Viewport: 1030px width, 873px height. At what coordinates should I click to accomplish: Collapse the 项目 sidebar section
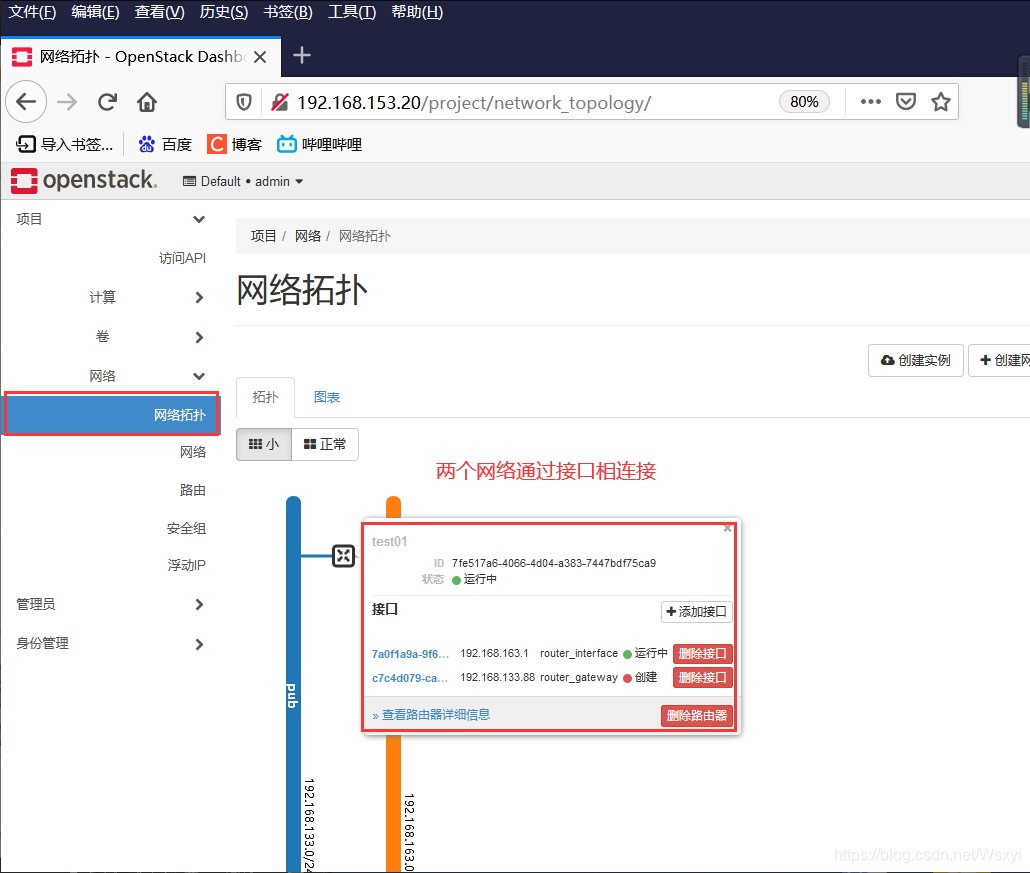click(110, 219)
